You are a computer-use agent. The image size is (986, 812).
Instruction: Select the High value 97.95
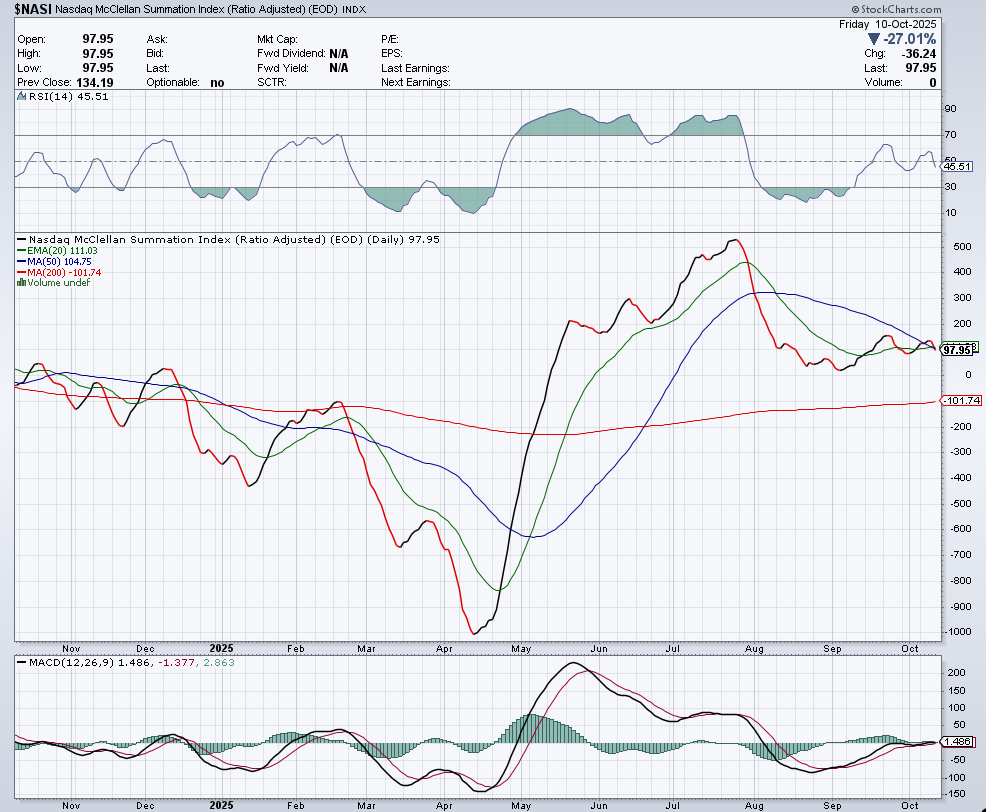coord(97,53)
